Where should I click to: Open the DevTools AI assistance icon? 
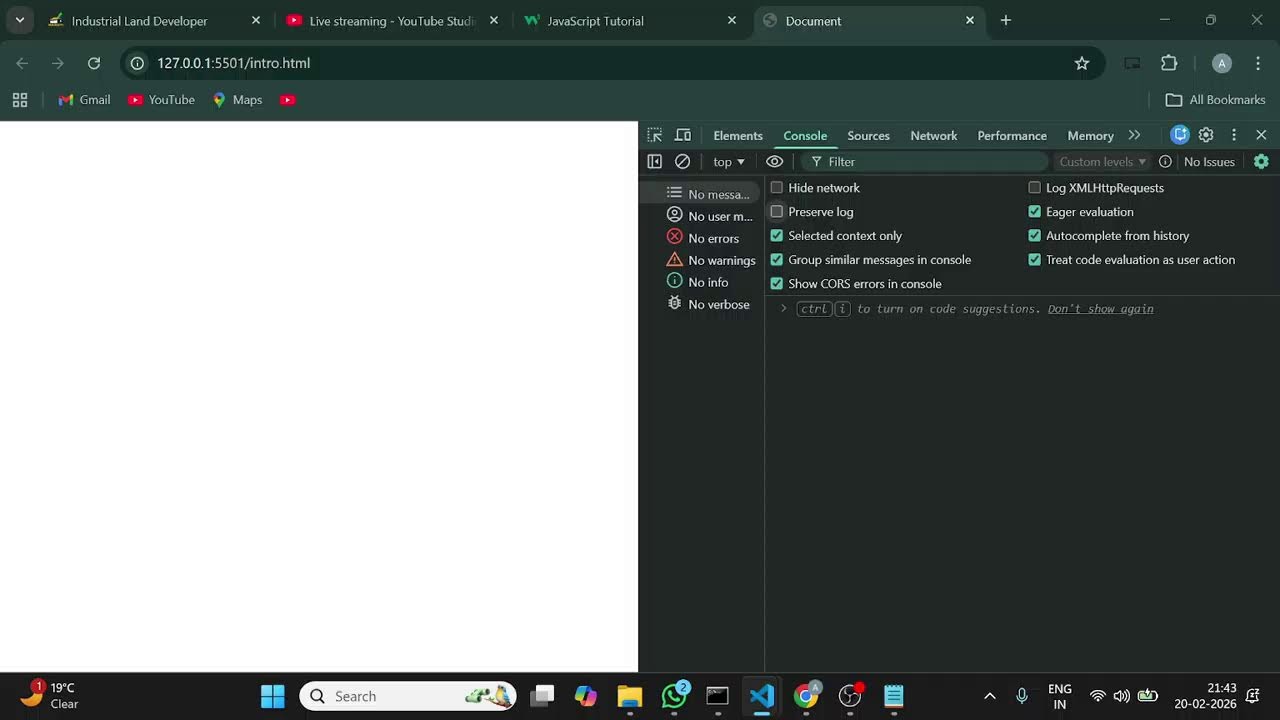click(x=1180, y=135)
